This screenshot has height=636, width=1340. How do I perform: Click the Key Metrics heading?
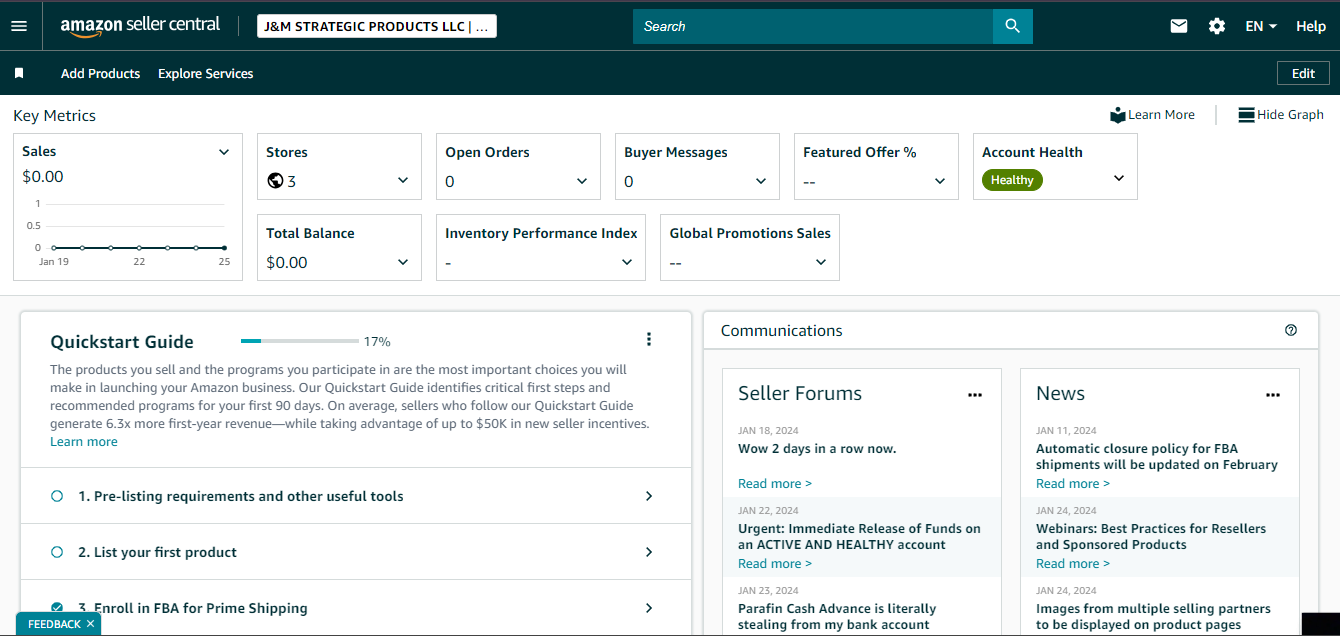(x=54, y=116)
